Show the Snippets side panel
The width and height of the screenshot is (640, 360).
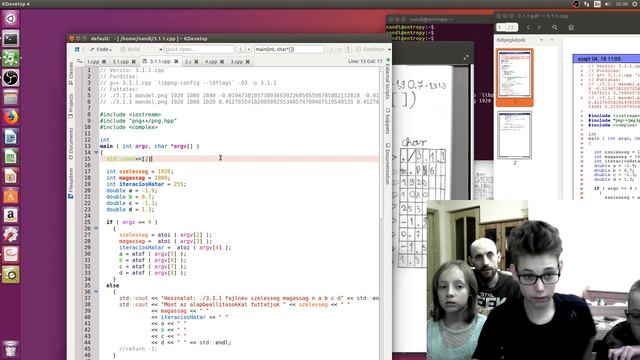click(x=387, y=121)
